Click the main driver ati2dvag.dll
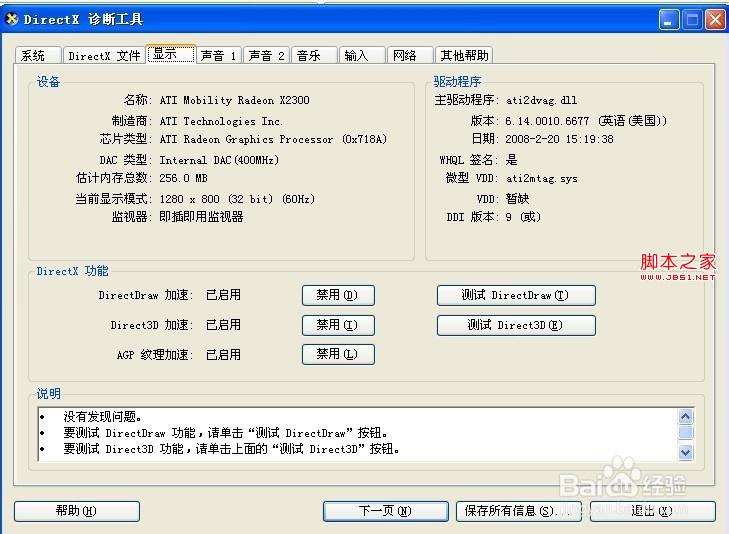 (542, 100)
